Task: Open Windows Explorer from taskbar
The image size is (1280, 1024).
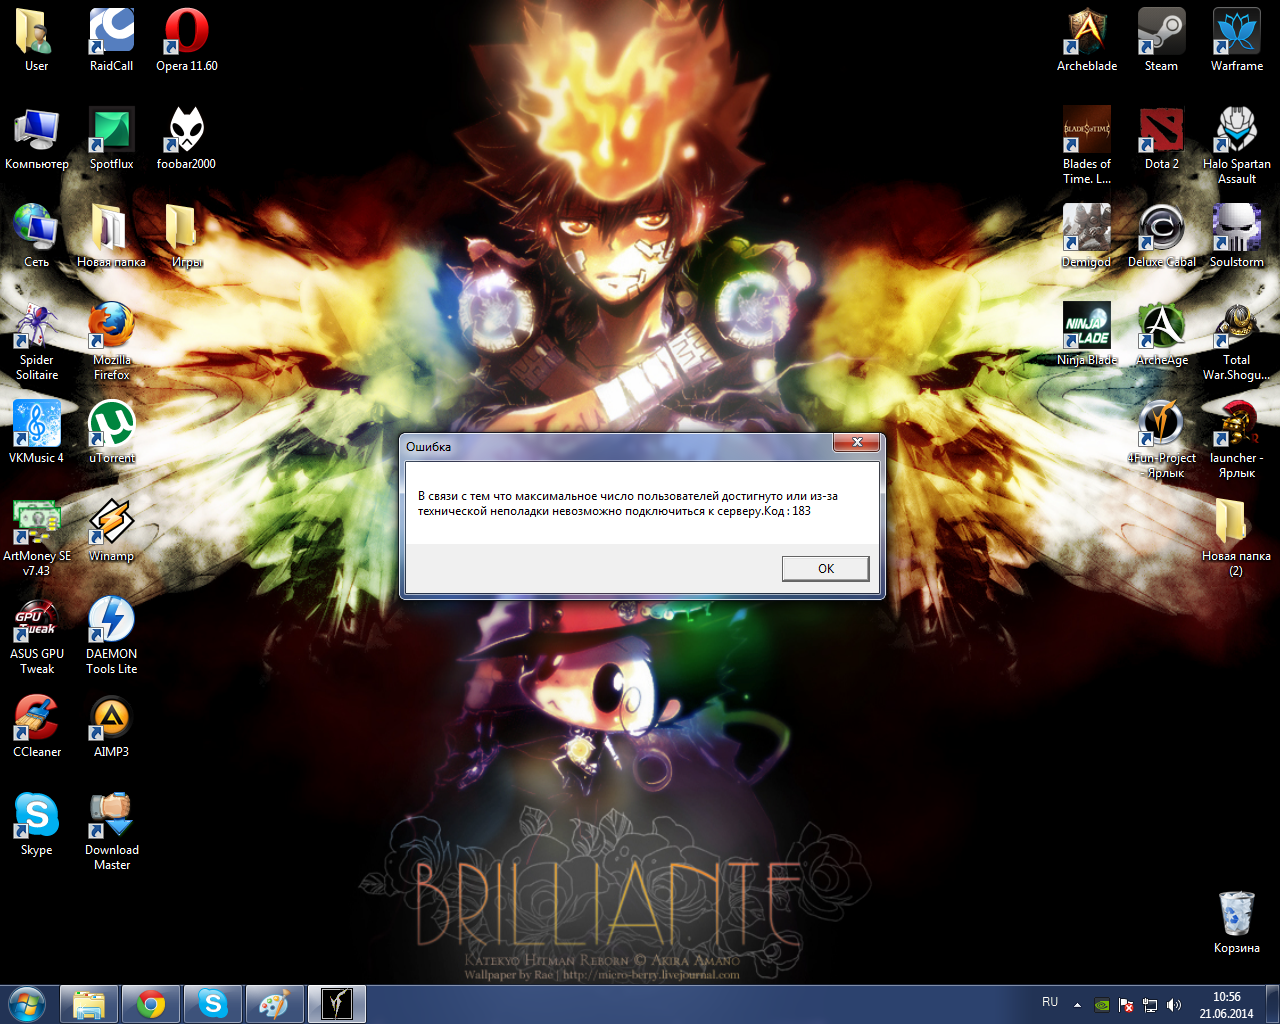Action: pos(89,1004)
